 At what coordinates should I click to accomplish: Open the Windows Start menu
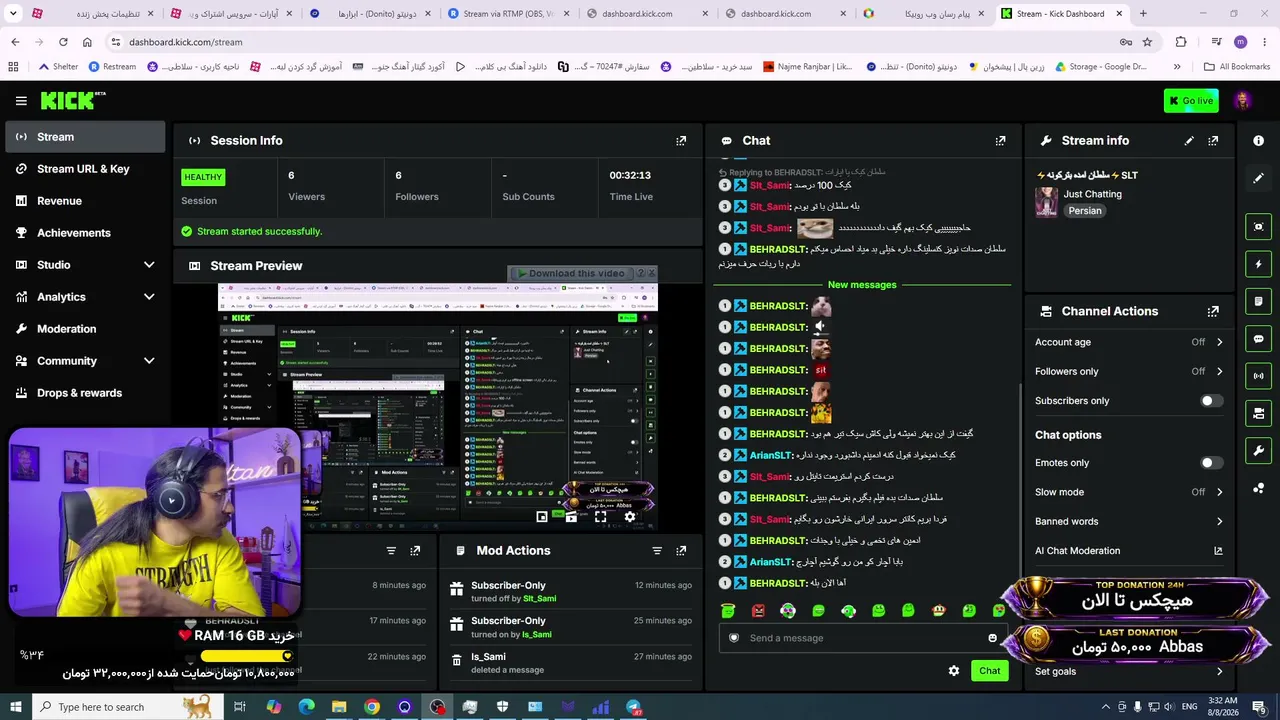click(16, 707)
